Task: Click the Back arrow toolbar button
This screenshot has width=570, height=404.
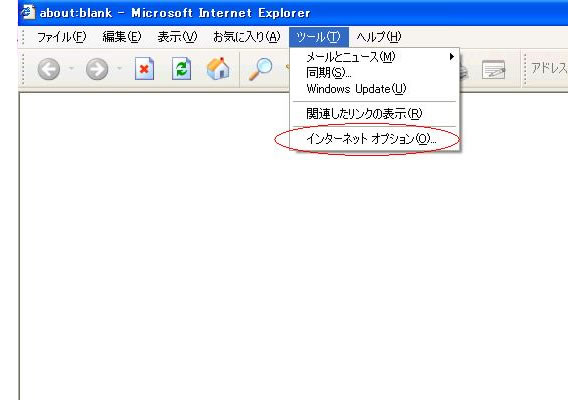Action: [49, 69]
